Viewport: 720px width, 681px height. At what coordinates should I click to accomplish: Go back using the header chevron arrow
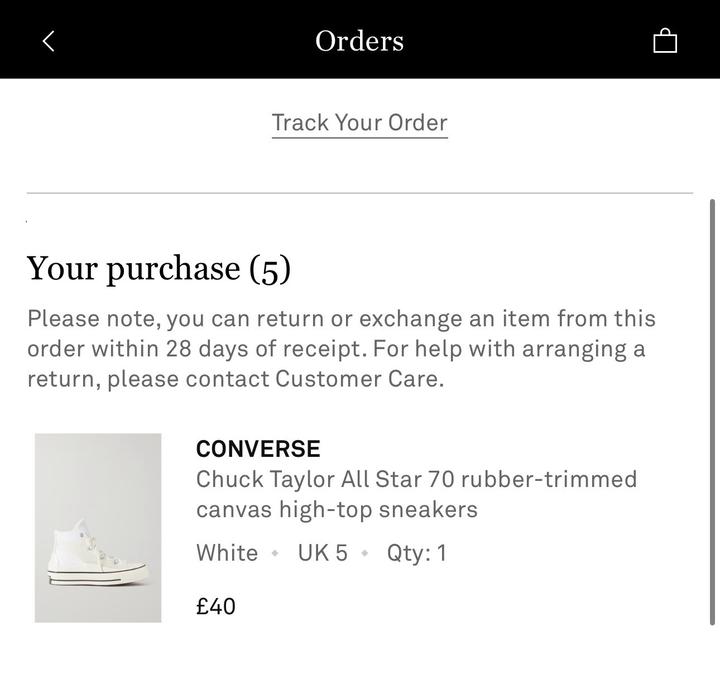pos(48,41)
